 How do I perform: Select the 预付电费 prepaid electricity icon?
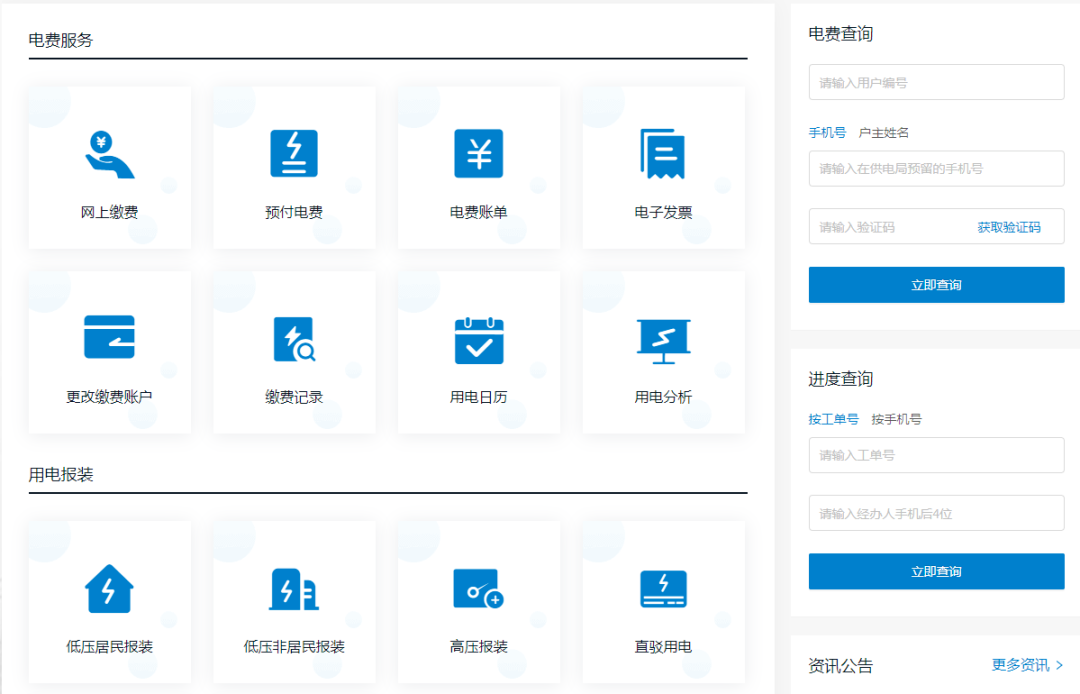point(294,155)
